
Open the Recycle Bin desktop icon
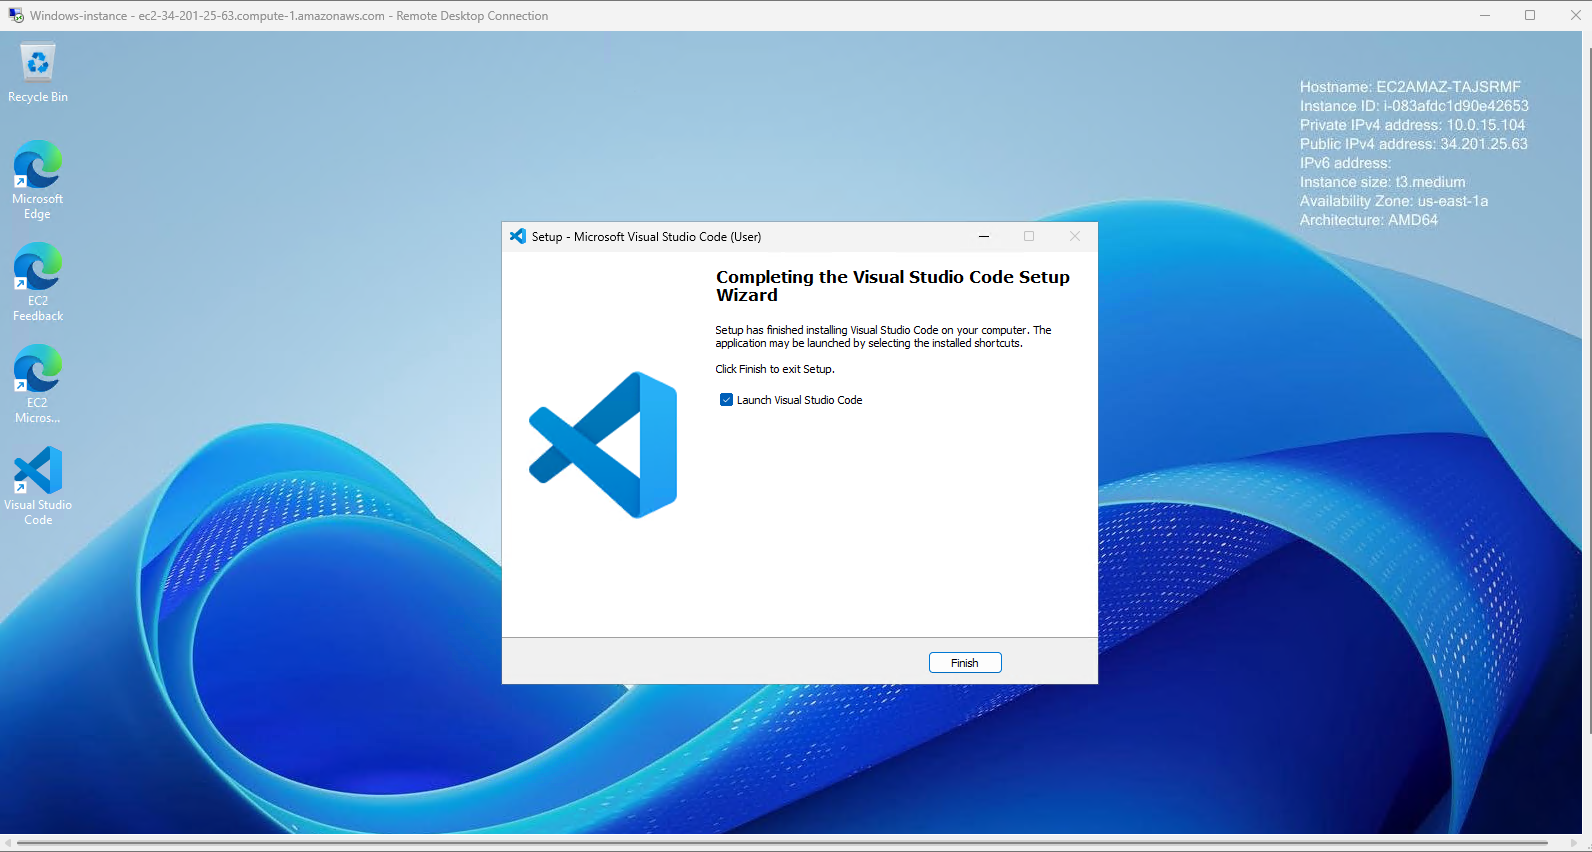pos(38,72)
